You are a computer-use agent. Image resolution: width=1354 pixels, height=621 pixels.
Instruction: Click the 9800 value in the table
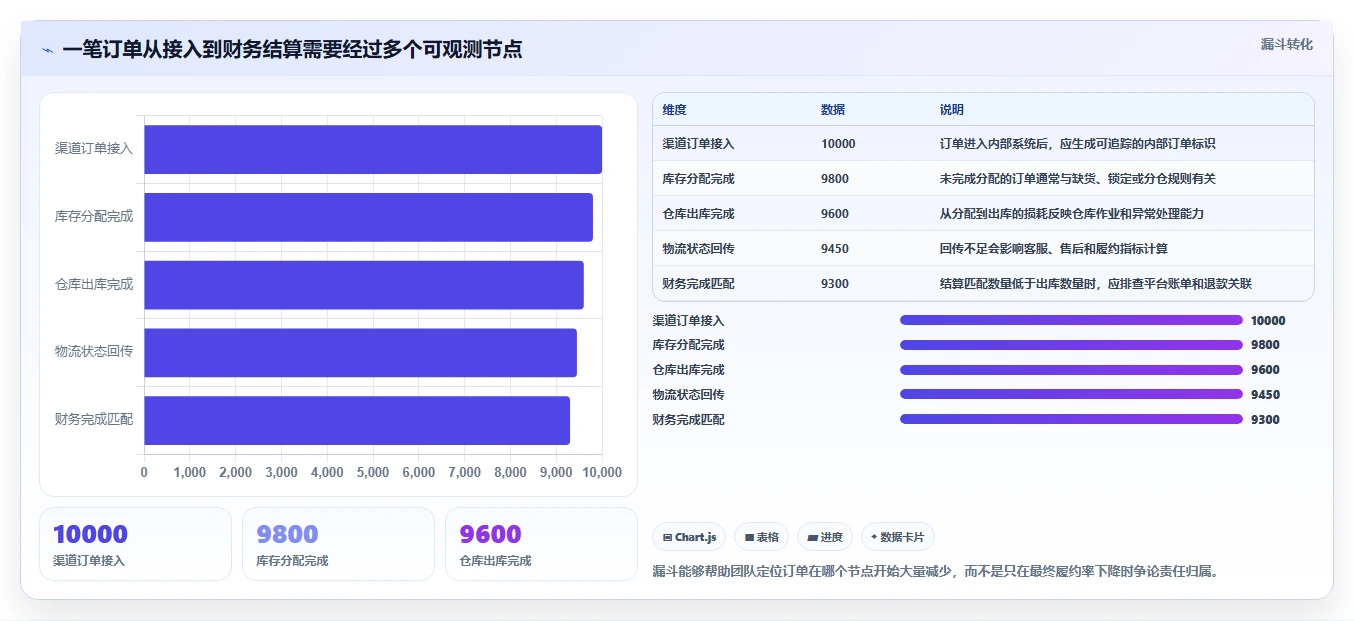(835, 179)
